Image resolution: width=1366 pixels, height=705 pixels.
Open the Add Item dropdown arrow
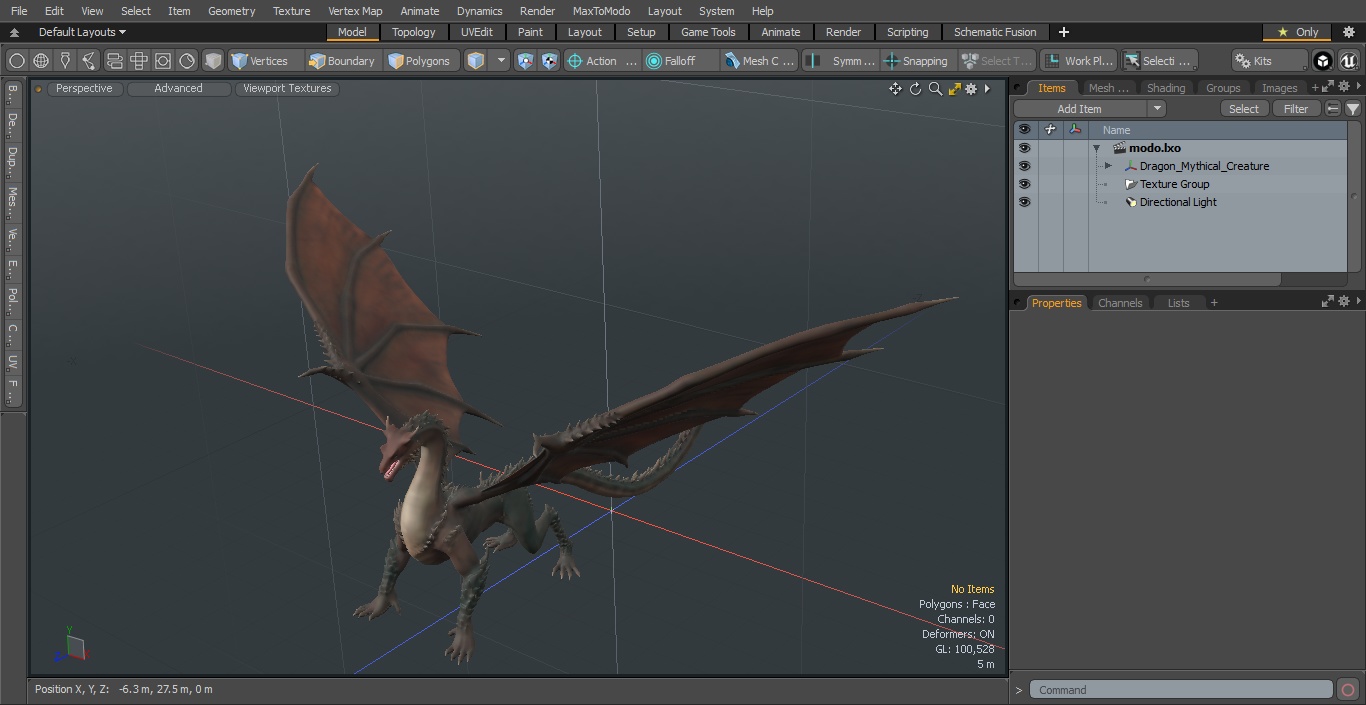coord(1157,109)
